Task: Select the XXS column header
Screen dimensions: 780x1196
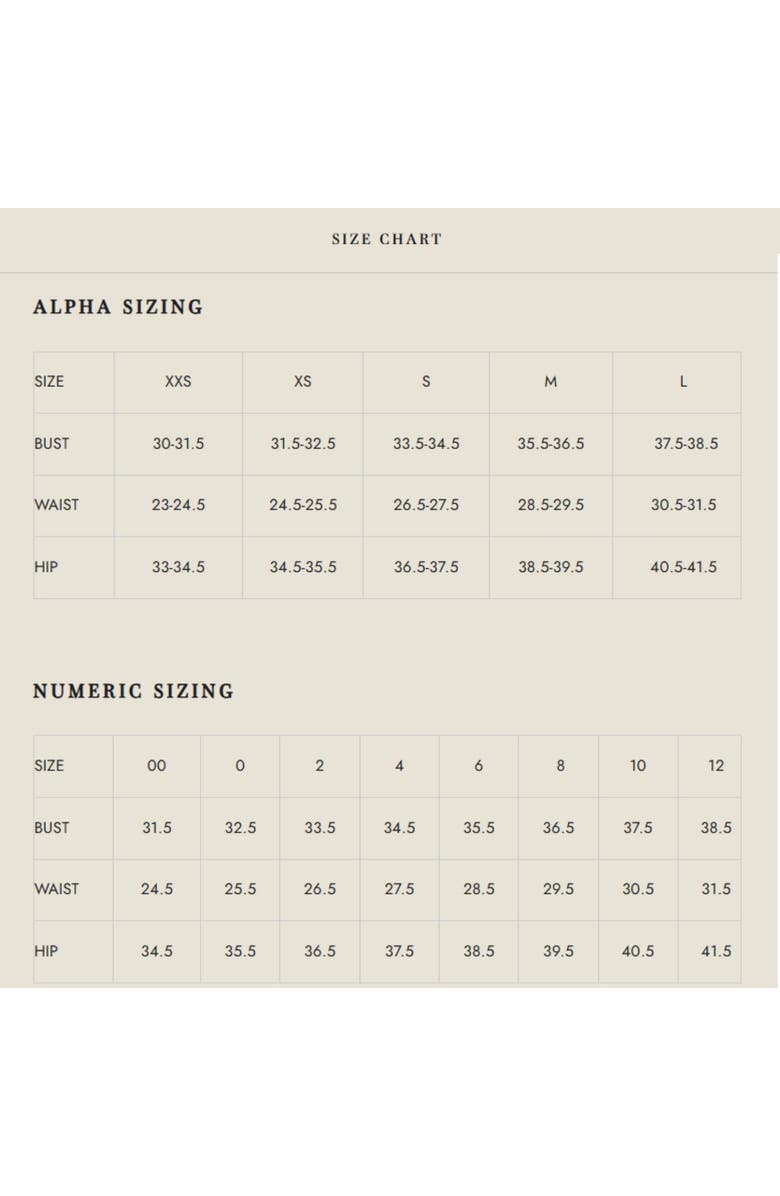Action: point(178,381)
